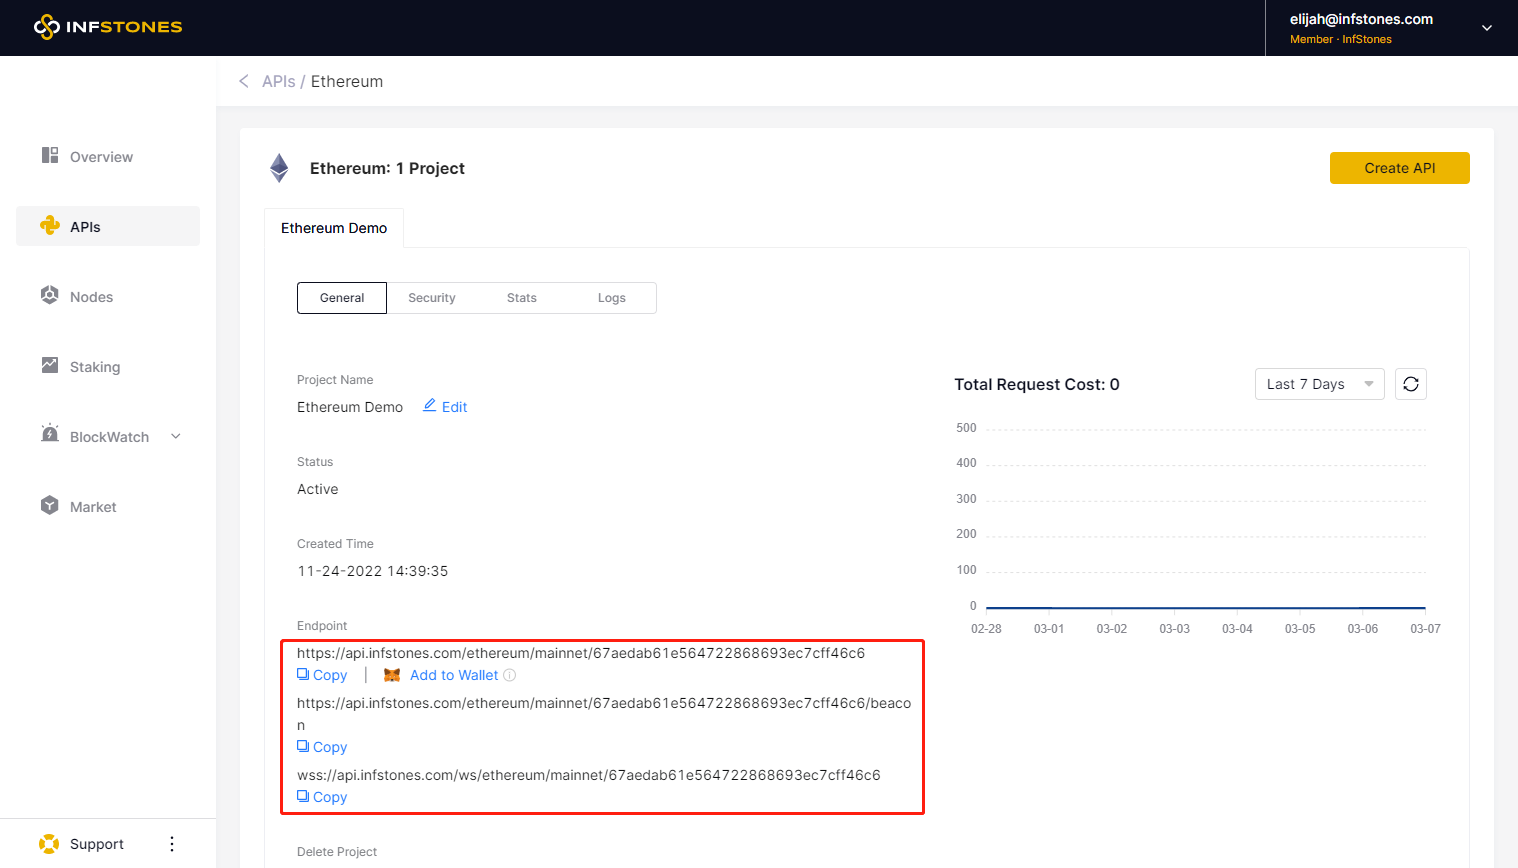Screen dimensions: 1518x868
Task: Open the account dropdown chevron
Action: pos(1487,28)
